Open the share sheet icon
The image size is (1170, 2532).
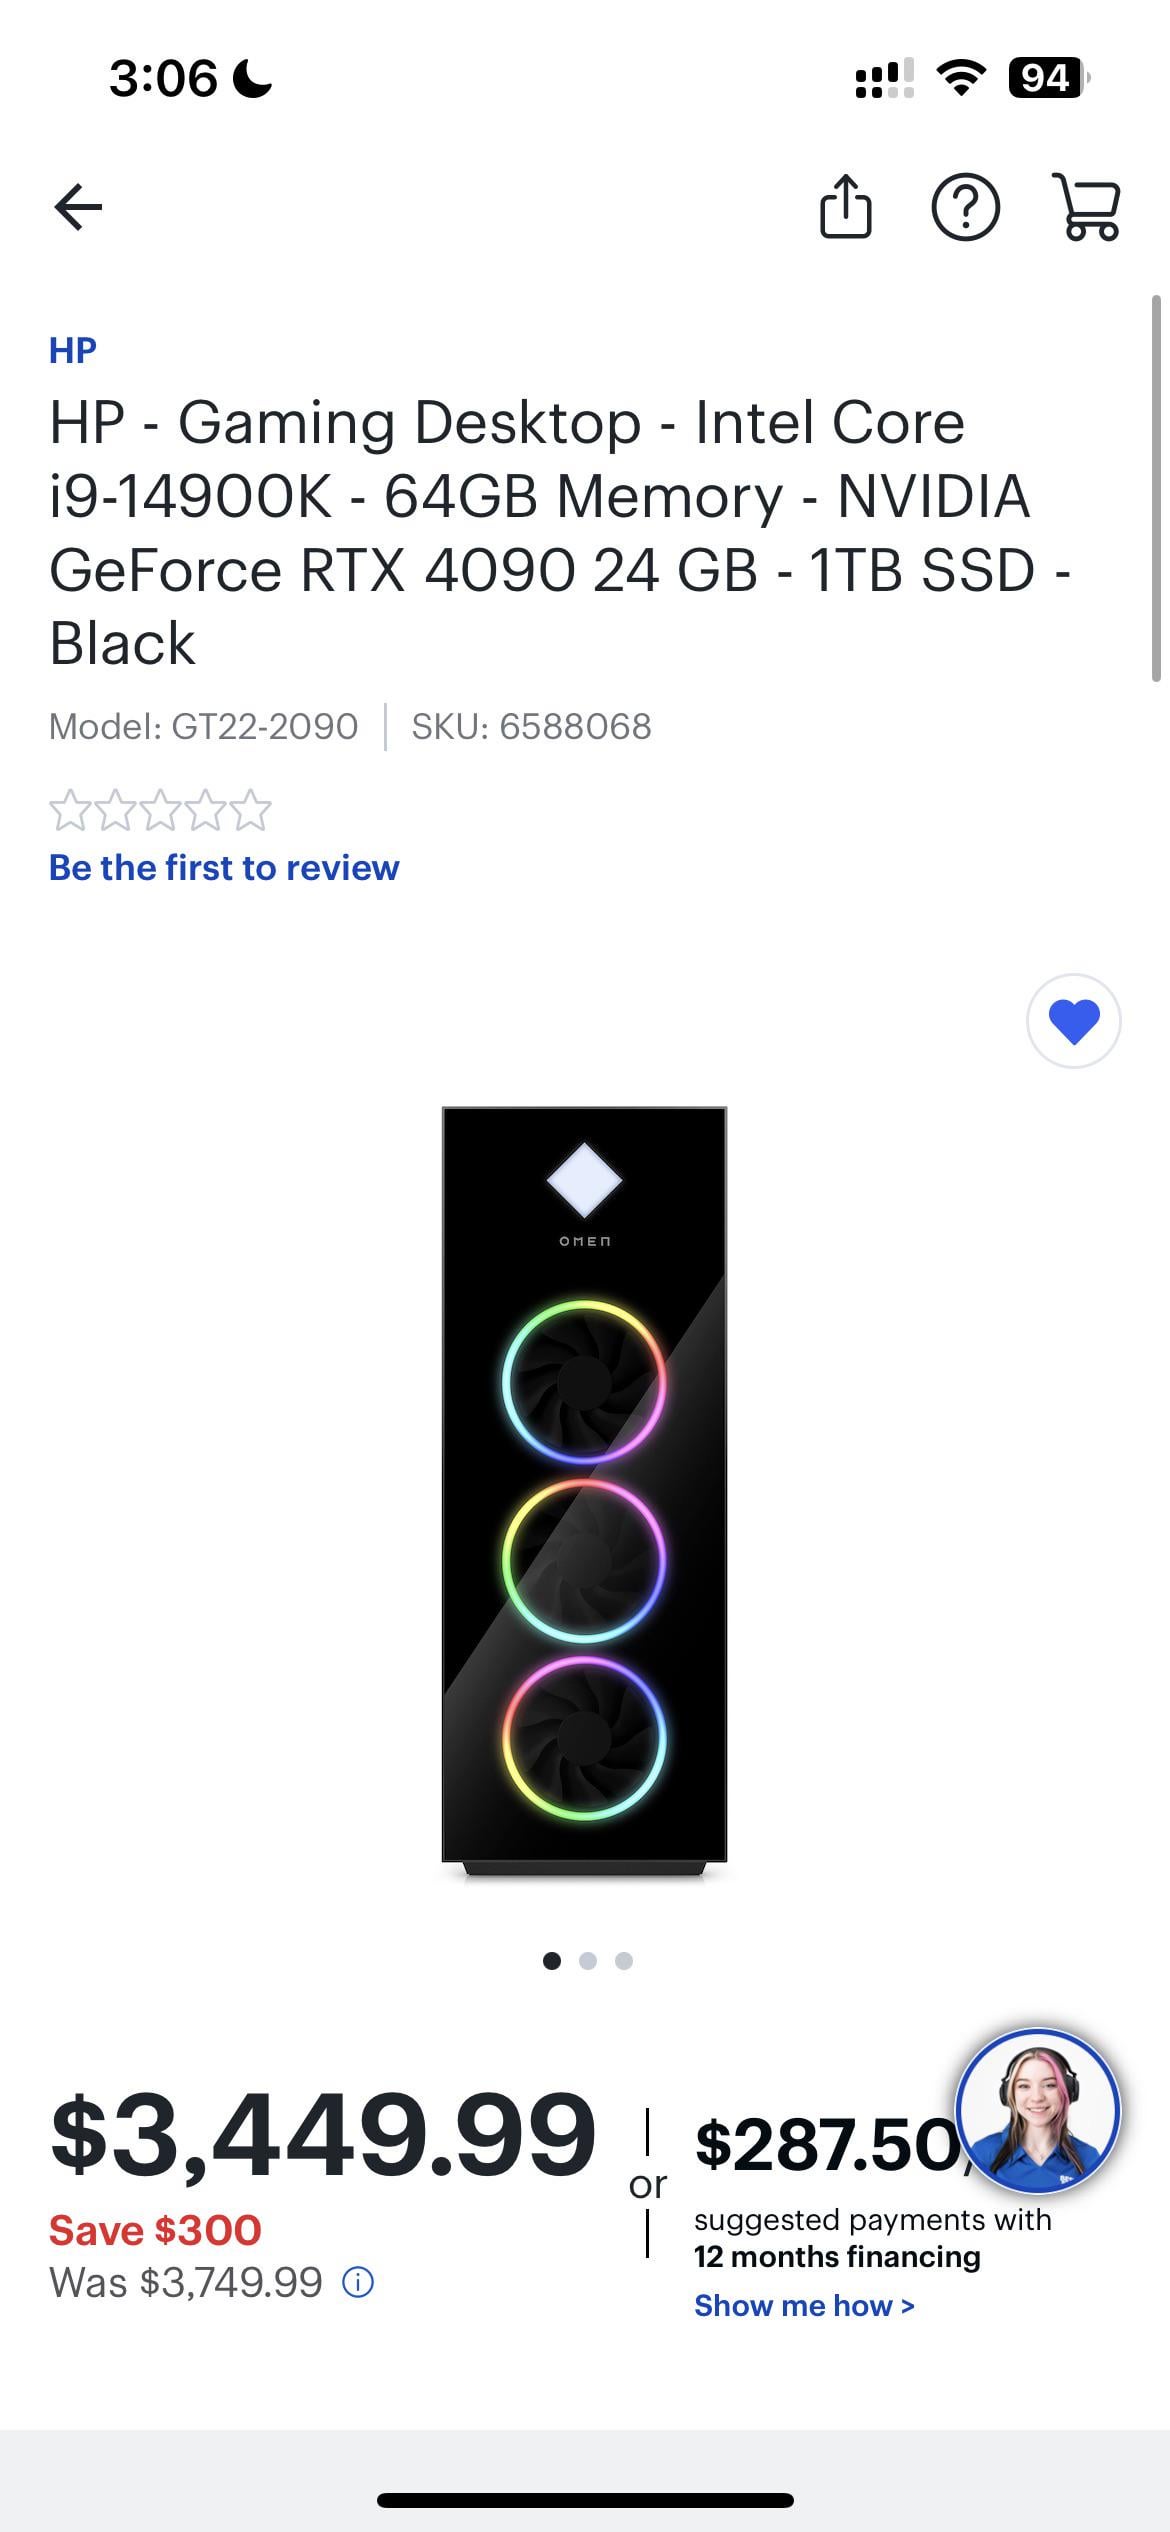pyautogui.click(x=845, y=208)
